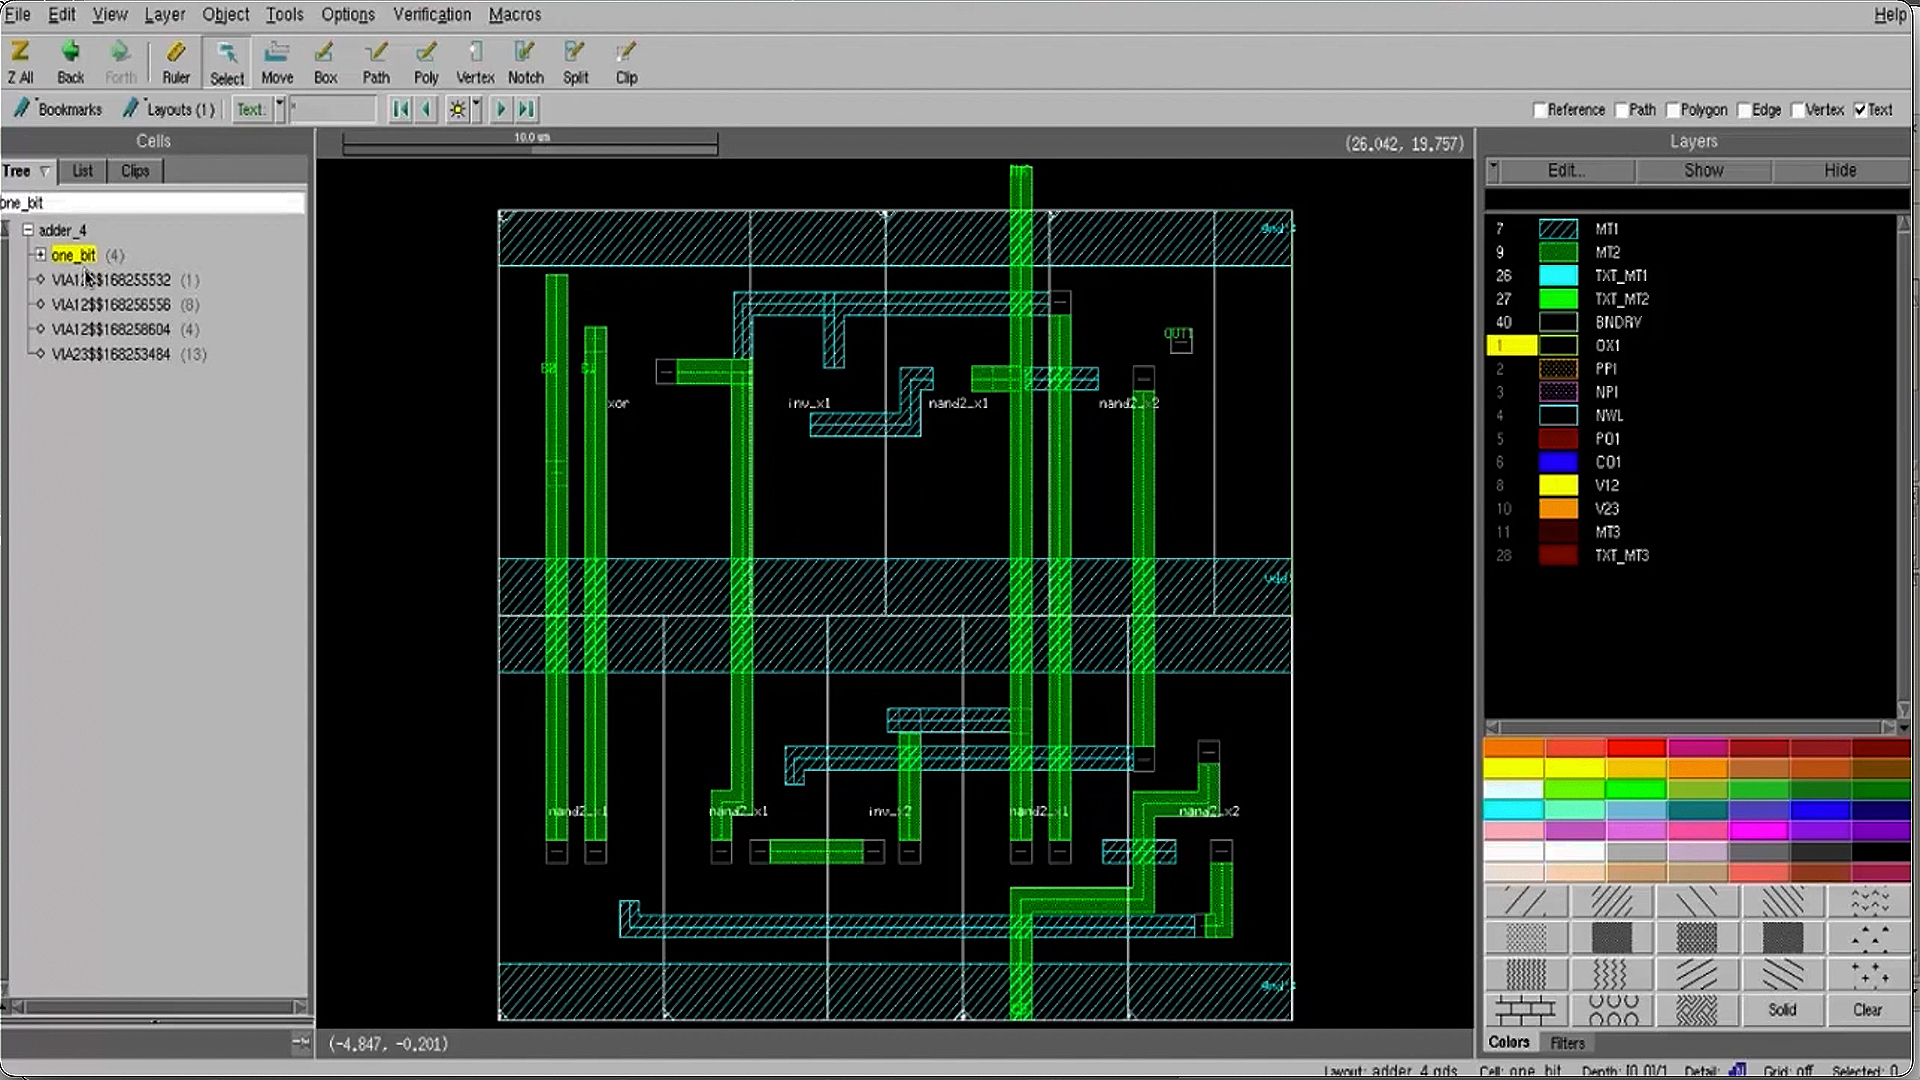Select the Clip tool

[627, 61]
